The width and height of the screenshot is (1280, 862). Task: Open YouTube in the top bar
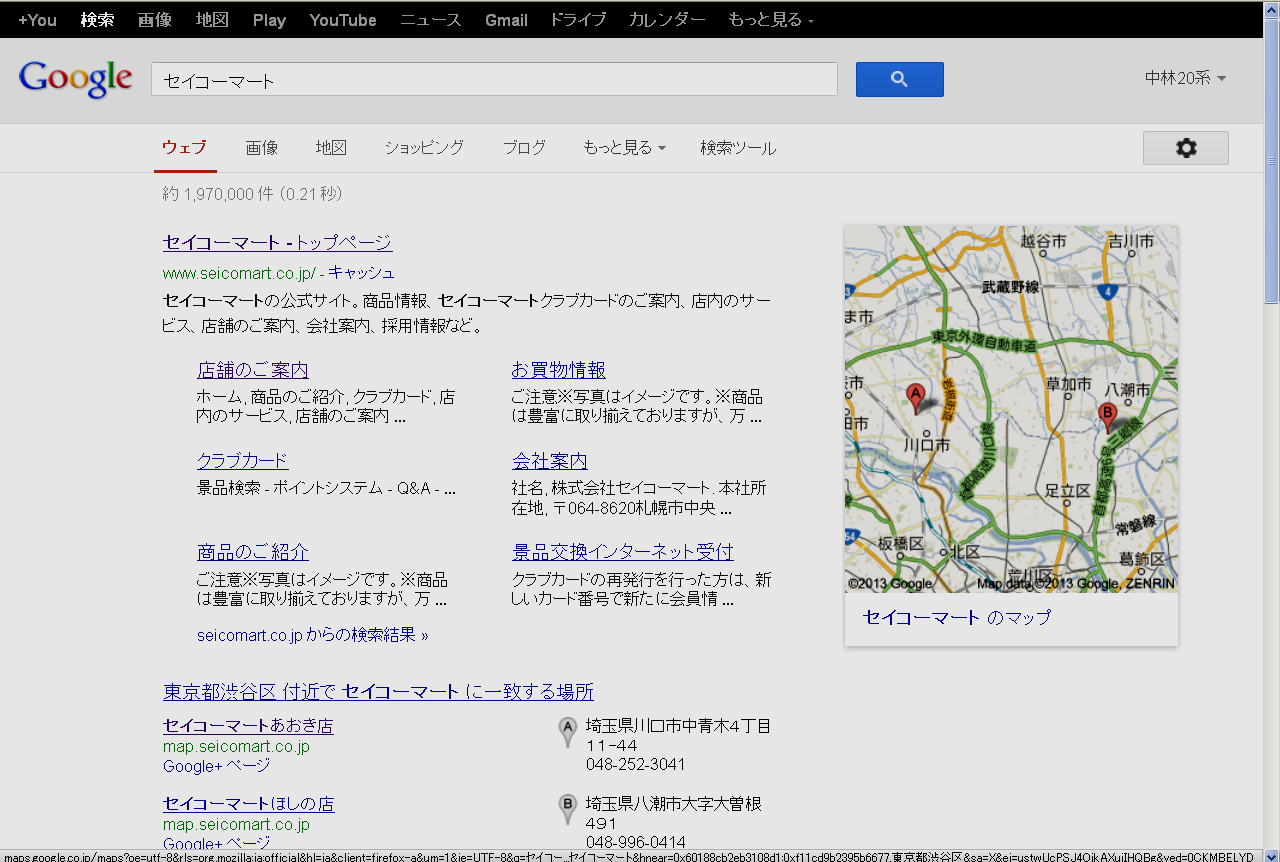tap(343, 20)
